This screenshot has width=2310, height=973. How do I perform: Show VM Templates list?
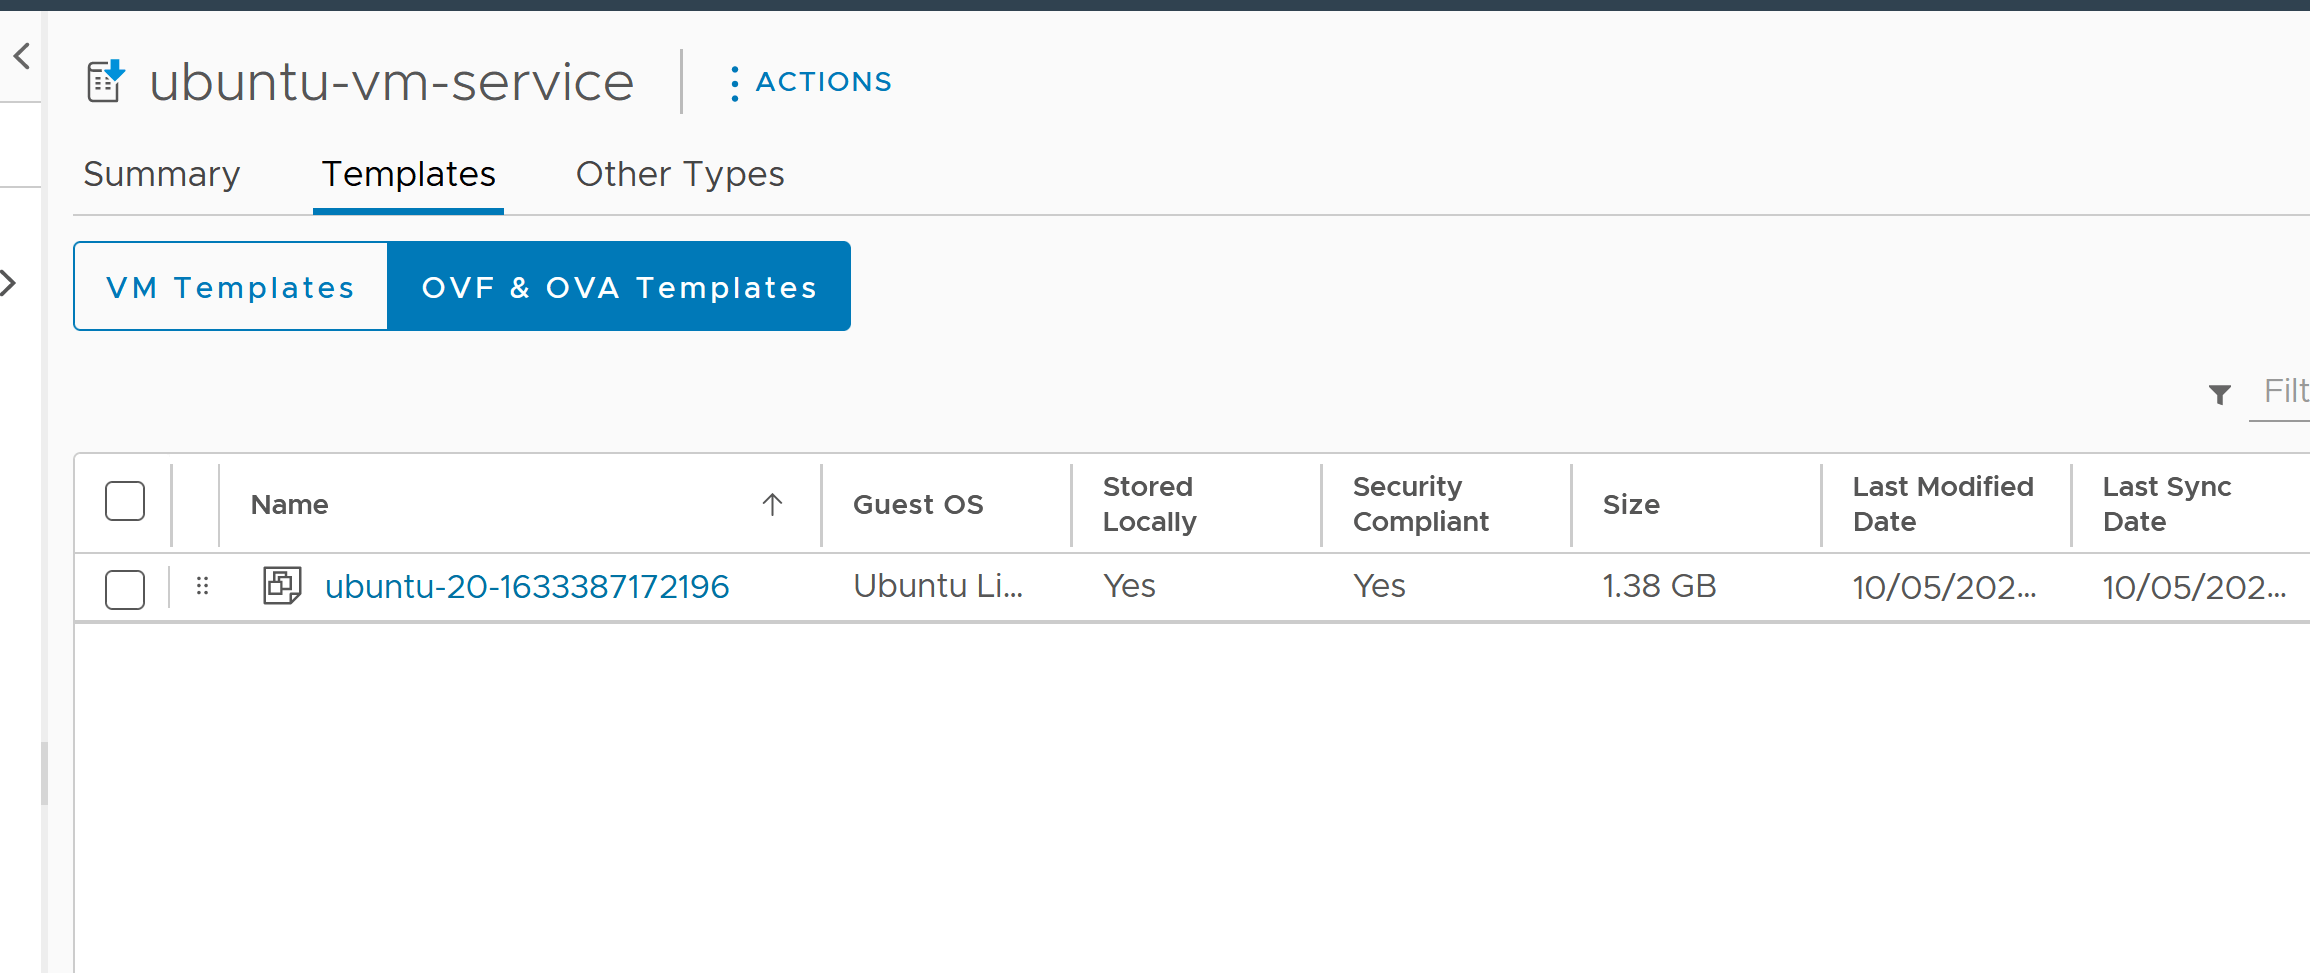(231, 287)
